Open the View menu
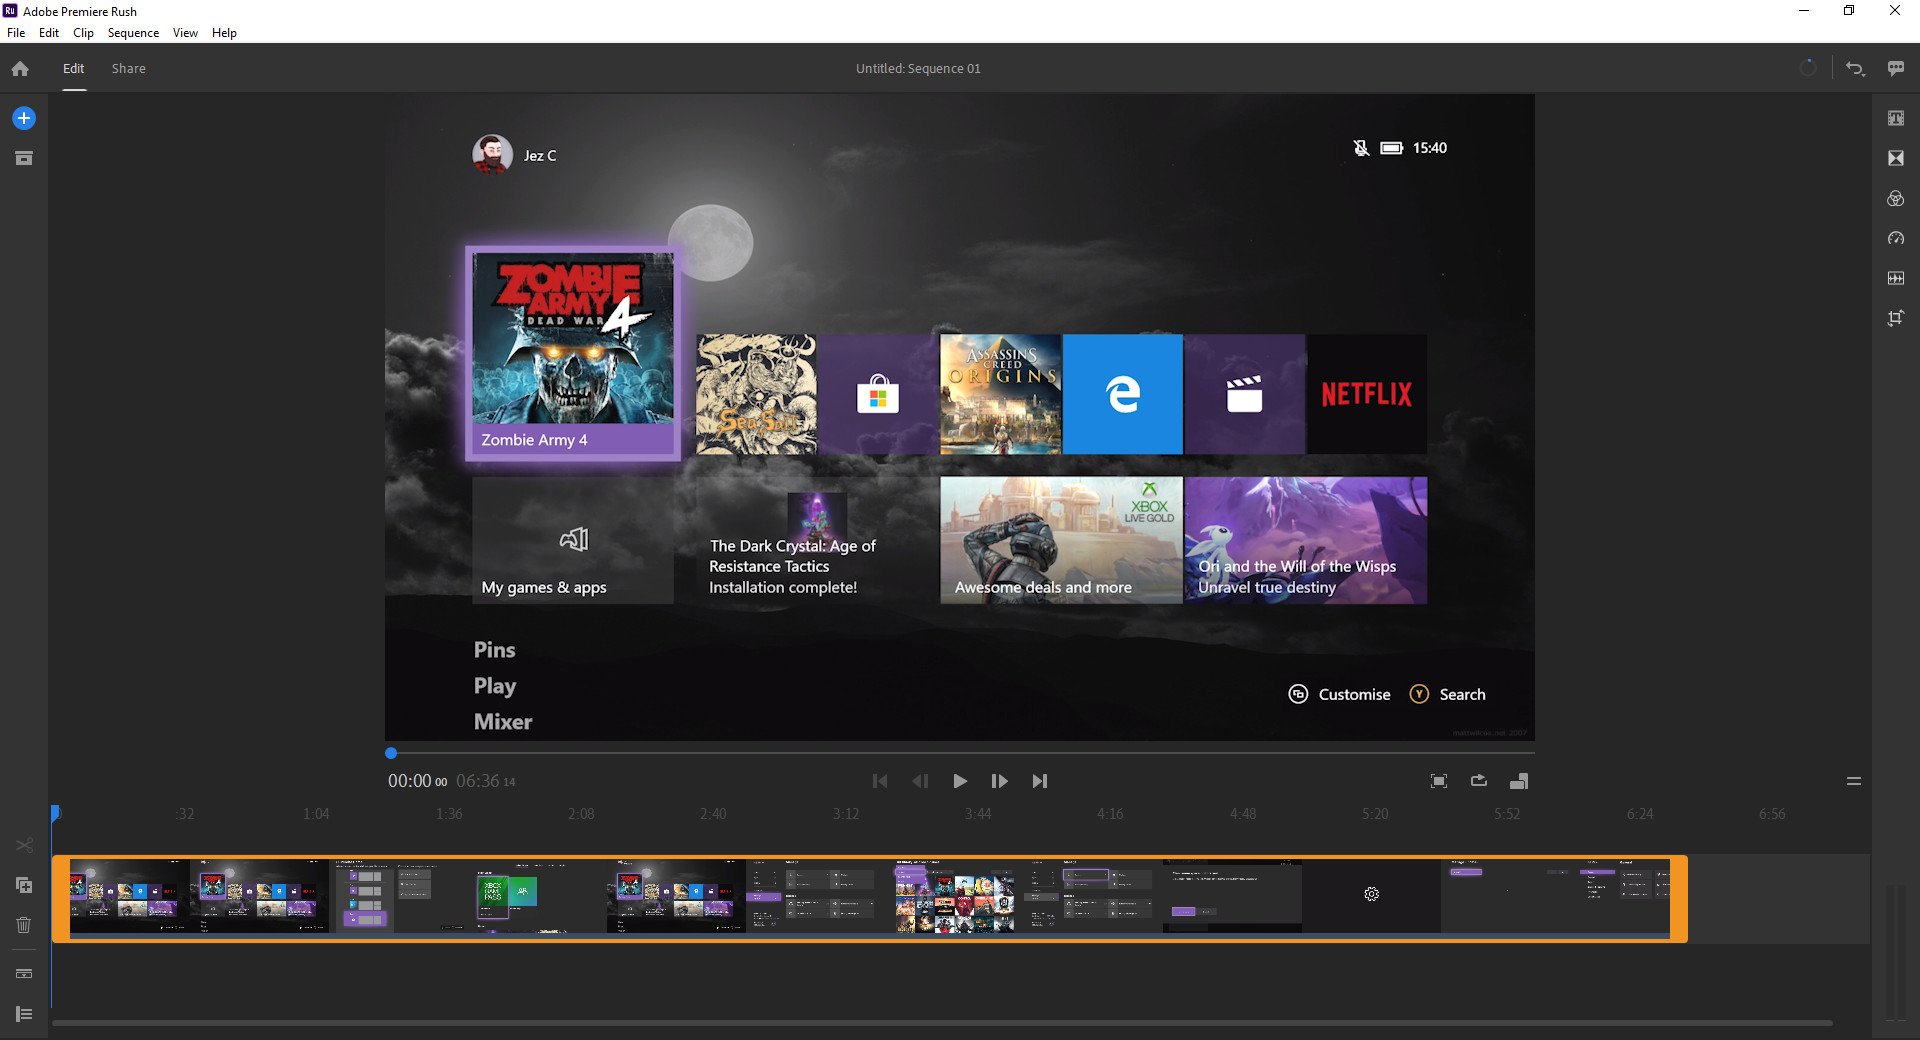 tap(185, 33)
